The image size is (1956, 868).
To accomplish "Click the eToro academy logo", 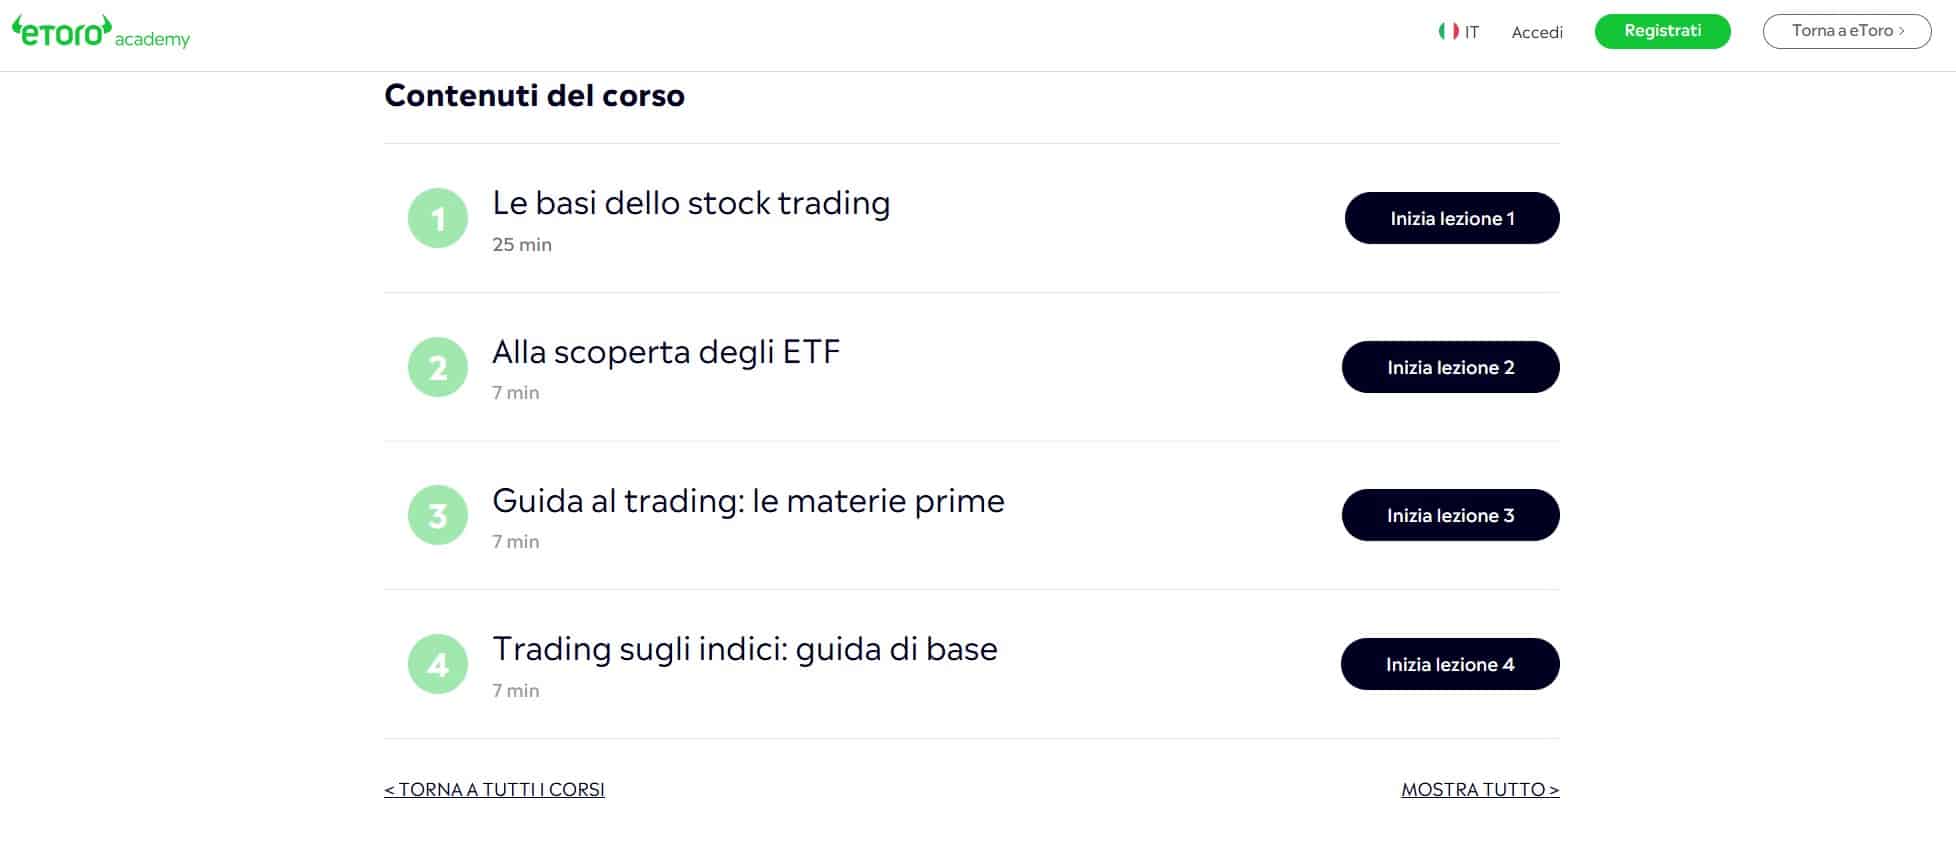I will click(x=100, y=33).
